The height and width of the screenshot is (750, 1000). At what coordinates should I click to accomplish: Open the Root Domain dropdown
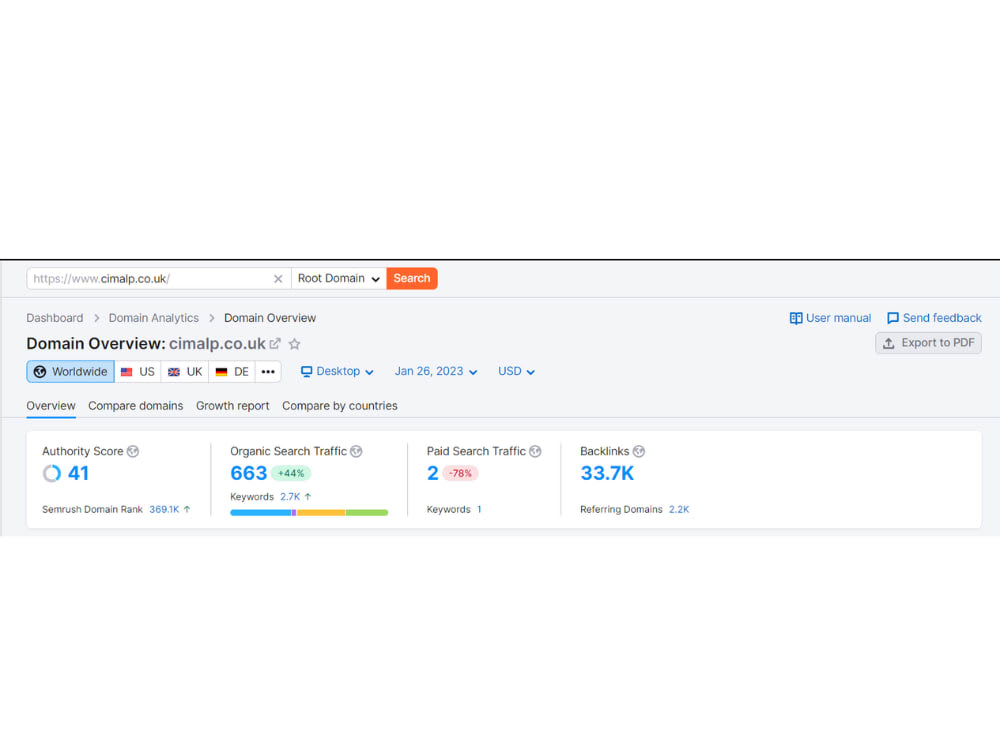tap(339, 279)
